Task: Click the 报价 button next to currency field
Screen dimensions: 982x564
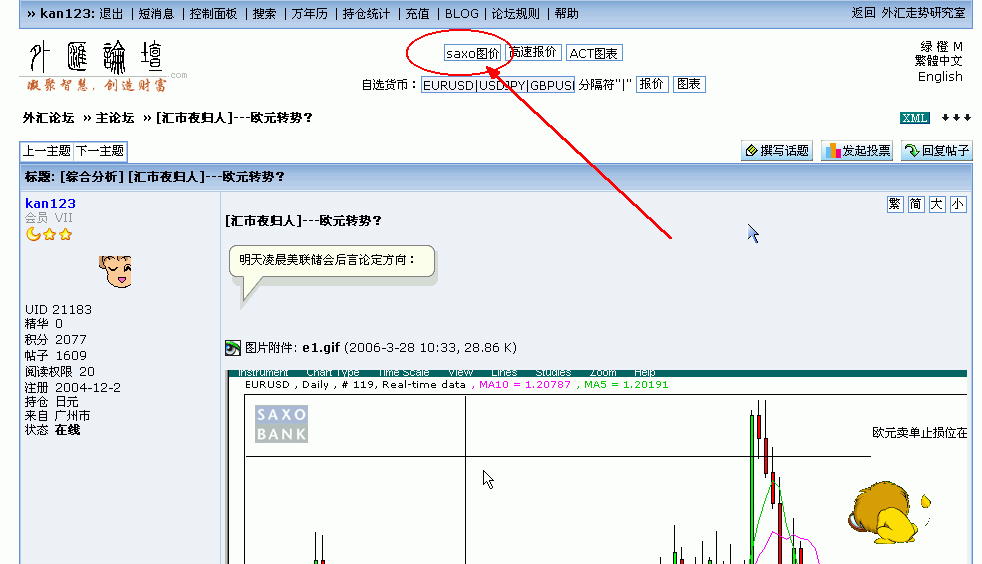Action: (x=652, y=84)
